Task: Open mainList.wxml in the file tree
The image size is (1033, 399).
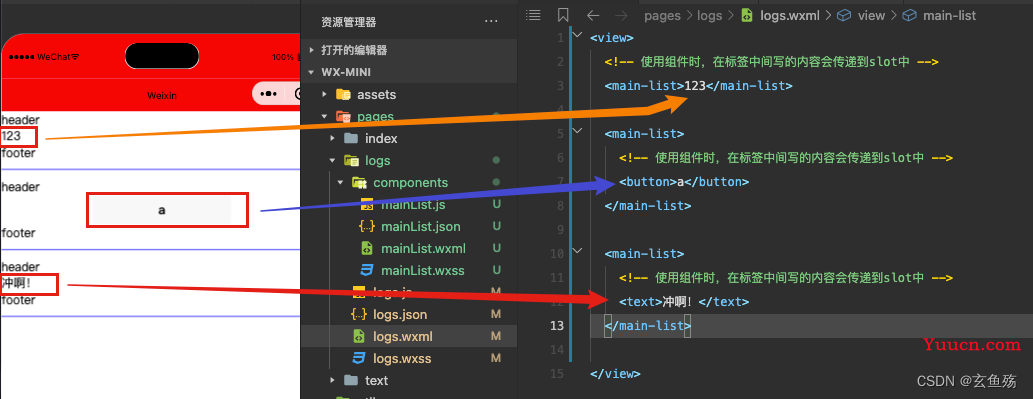Action: coord(424,248)
